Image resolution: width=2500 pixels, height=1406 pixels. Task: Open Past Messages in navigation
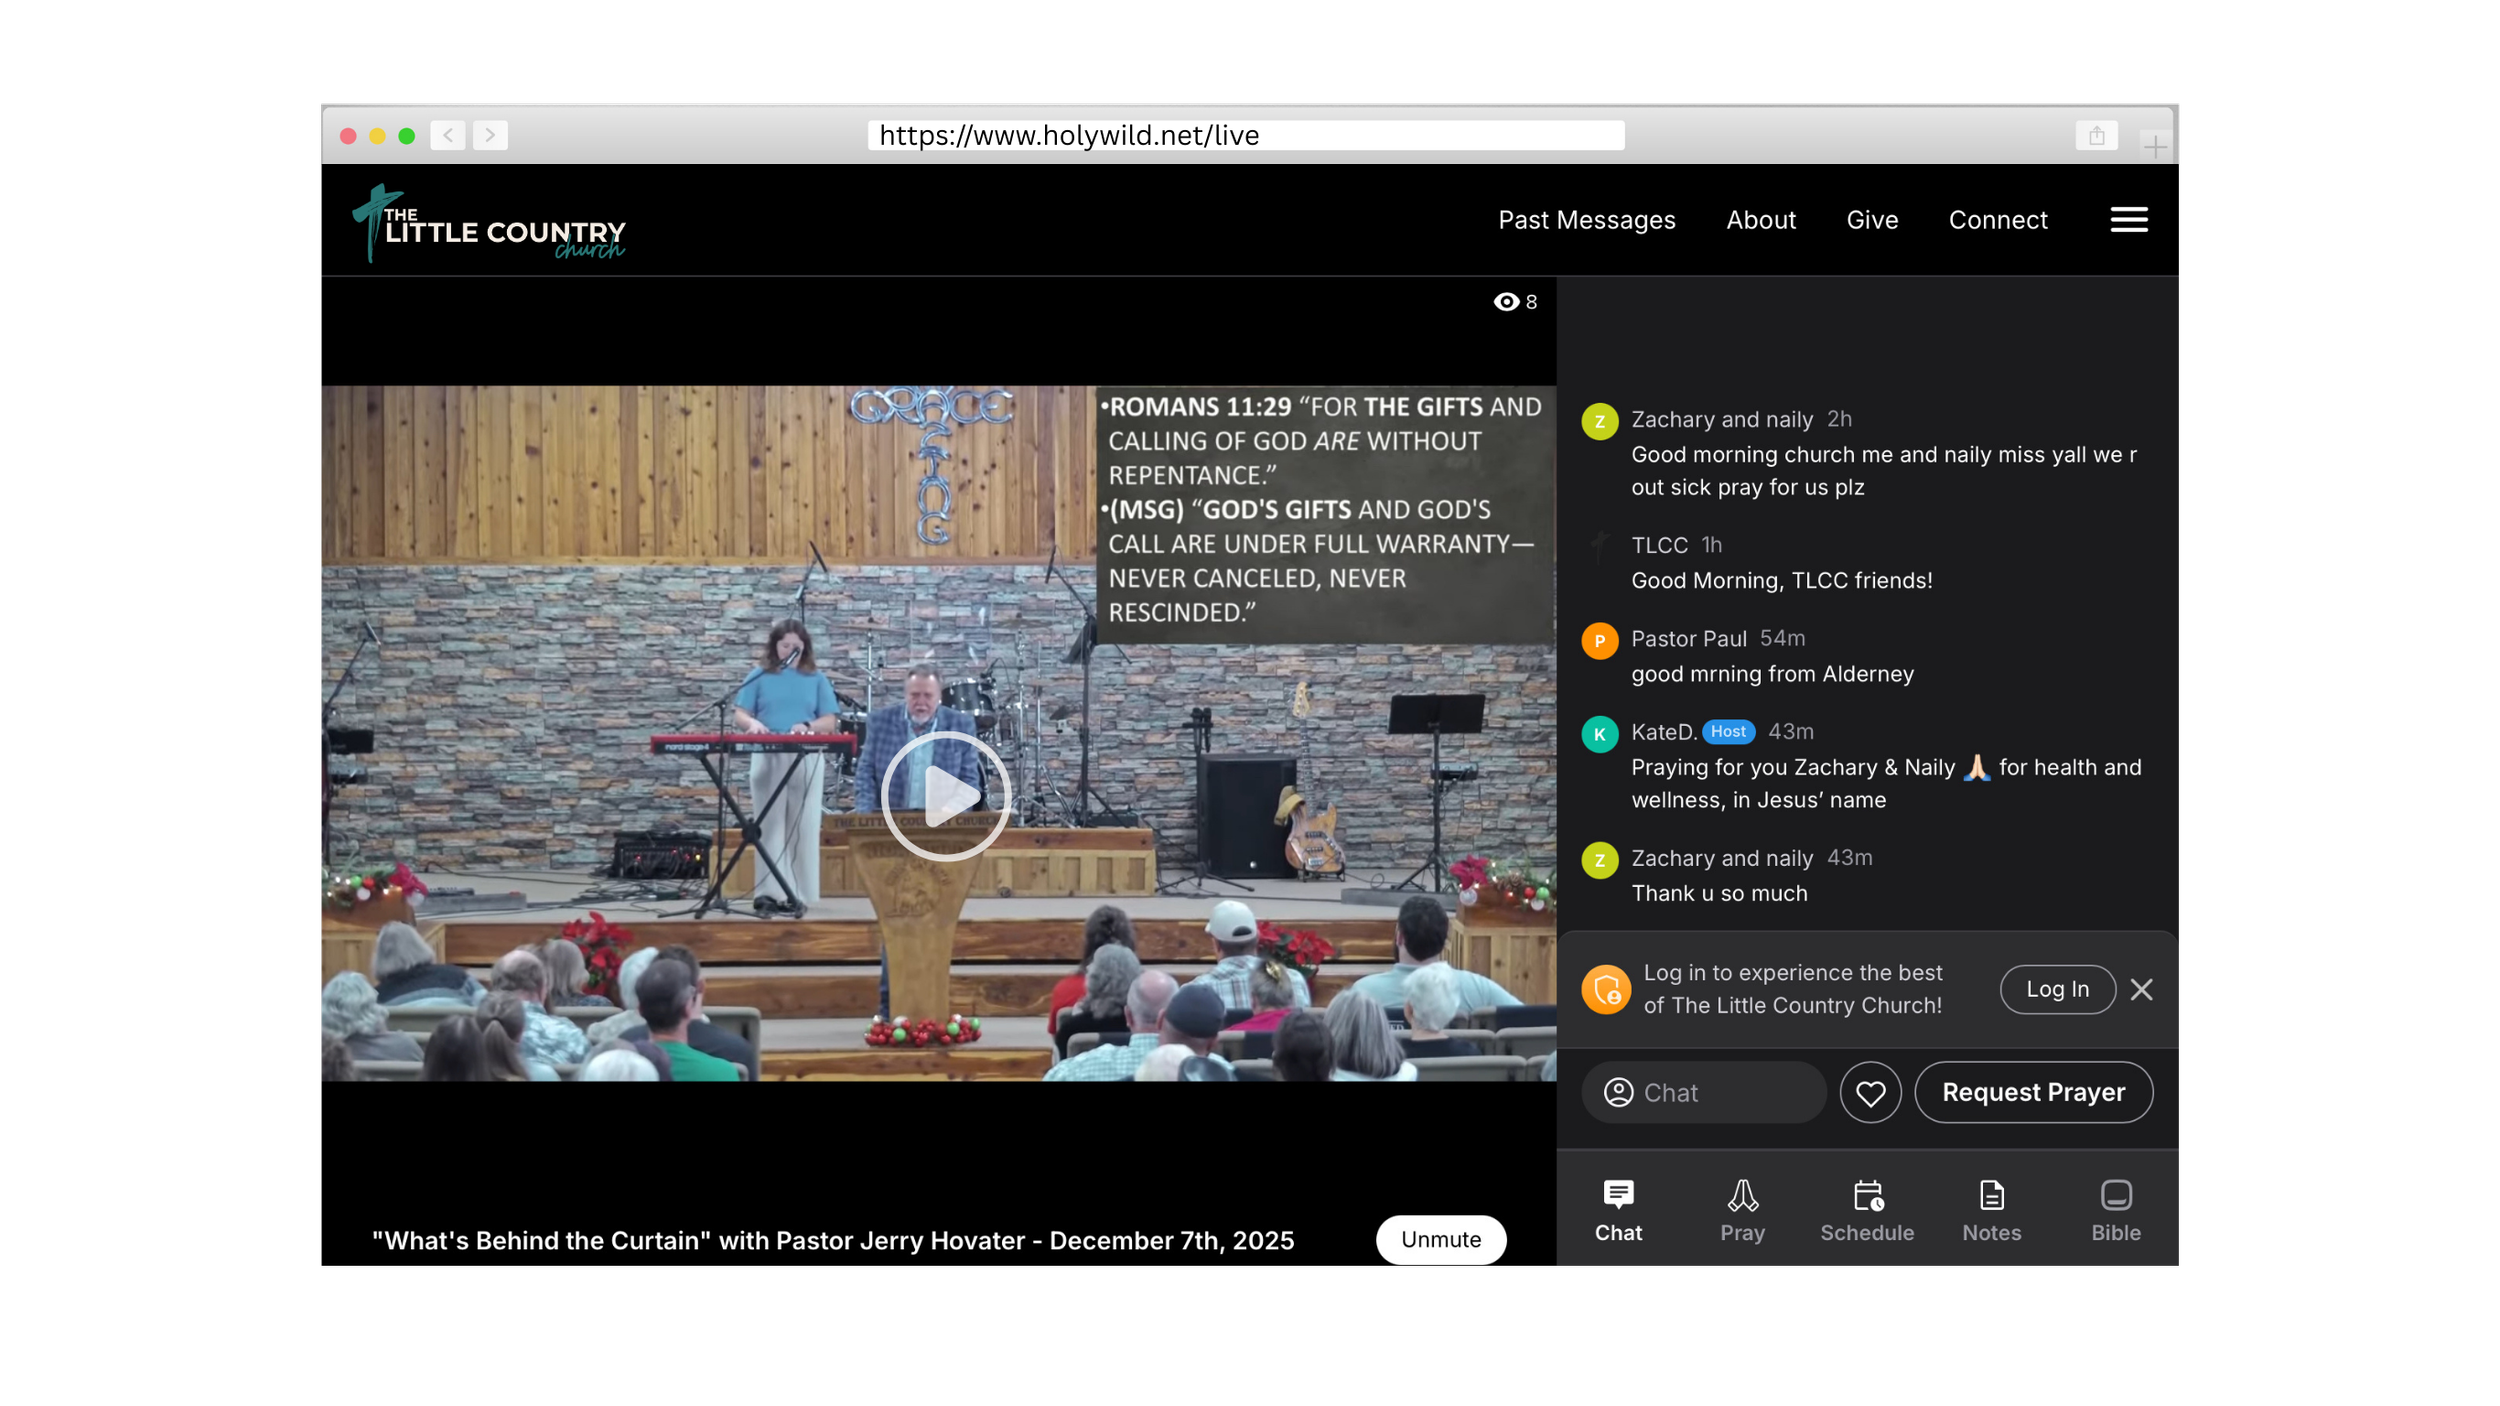point(1586,220)
